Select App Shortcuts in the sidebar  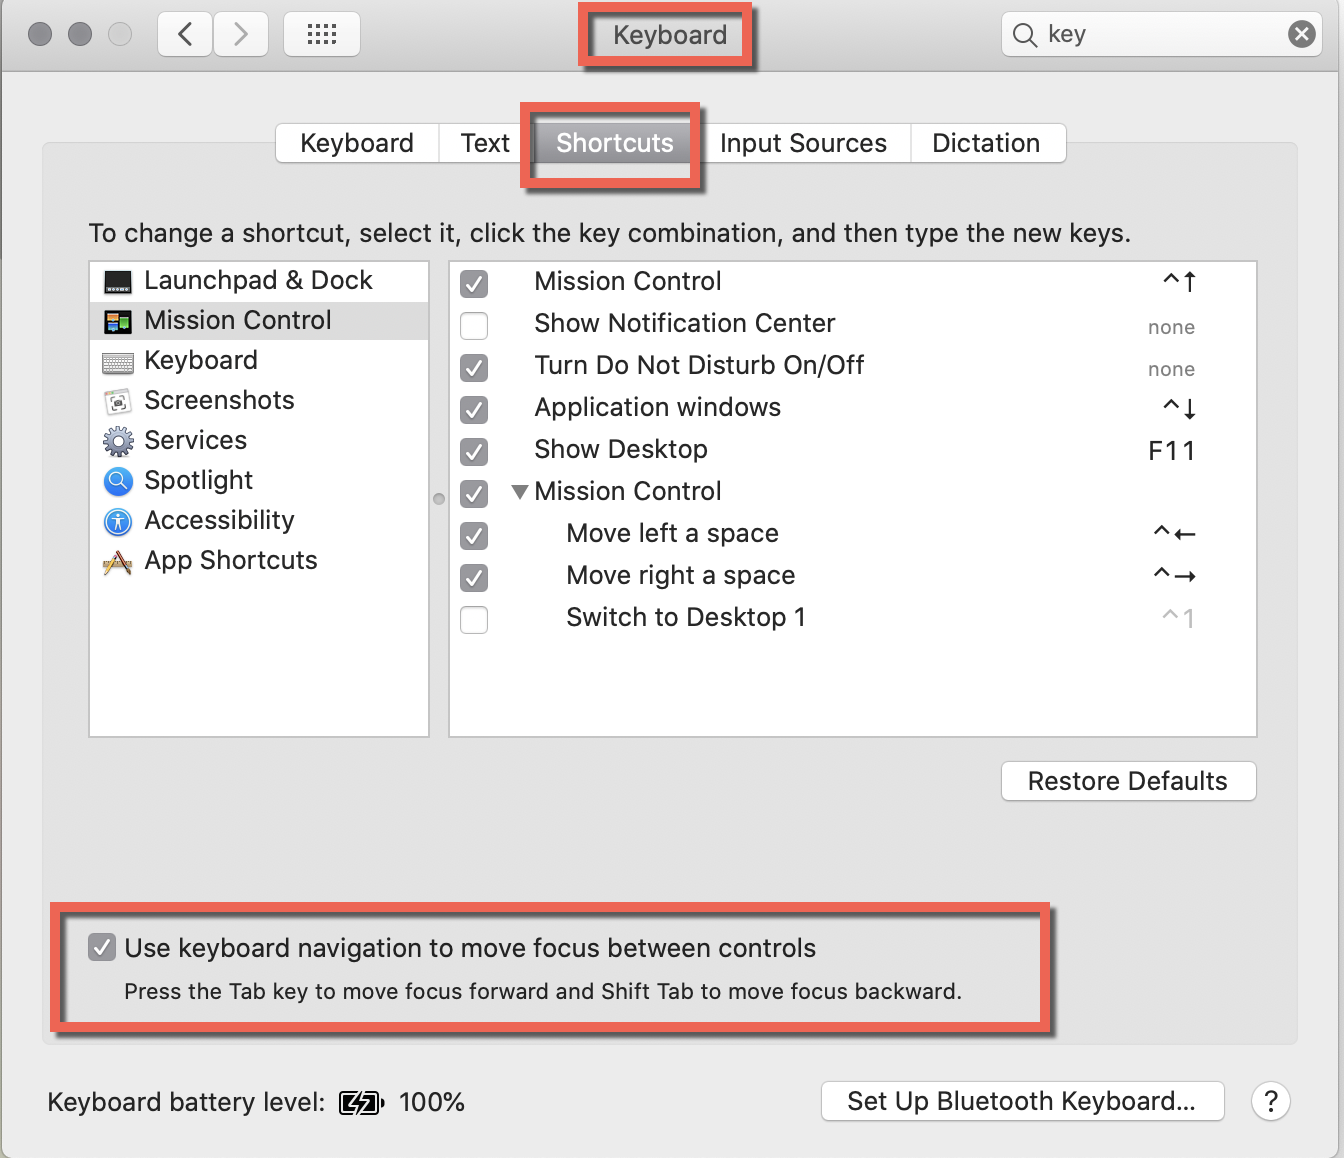click(230, 560)
